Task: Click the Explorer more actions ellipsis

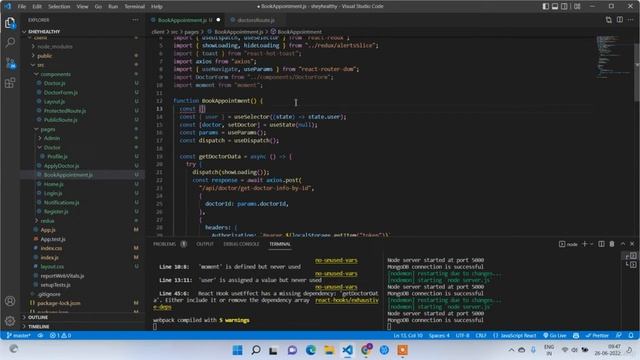Action: (x=135, y=20)
